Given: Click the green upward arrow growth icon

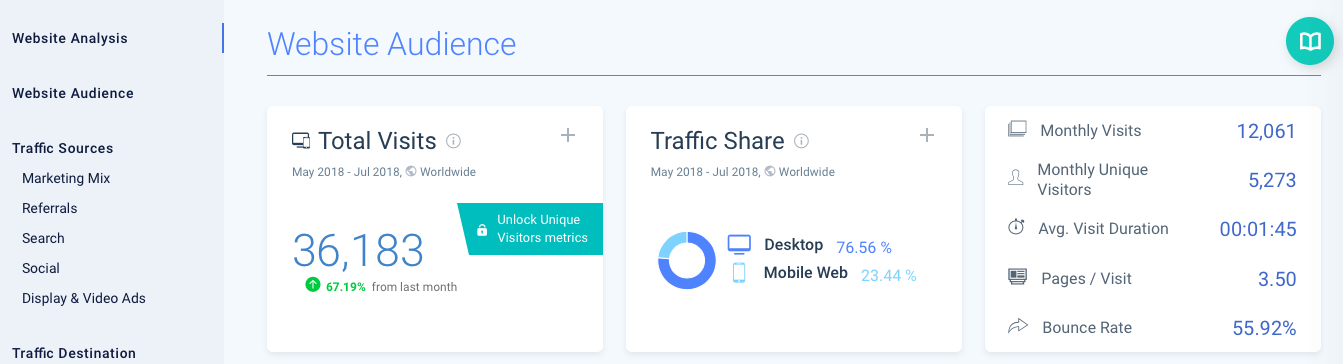Looking at the screenshot, I should click(313, 285).
